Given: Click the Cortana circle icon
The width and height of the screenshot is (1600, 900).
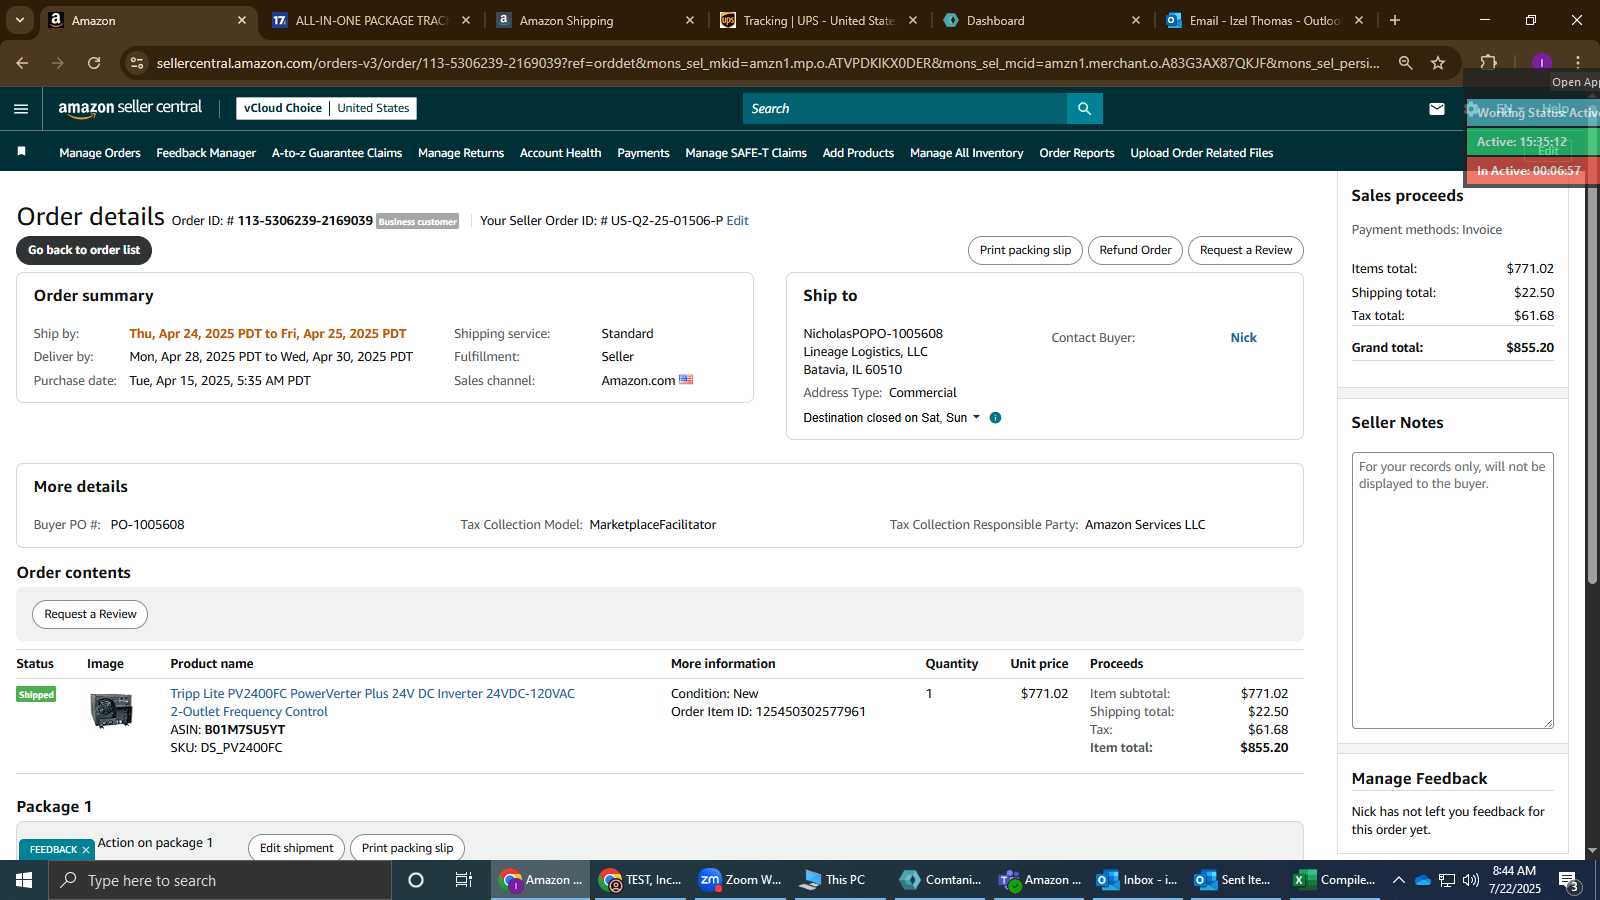Looking at the screenshot, I should pyautogui.click(x=416, y=880).
